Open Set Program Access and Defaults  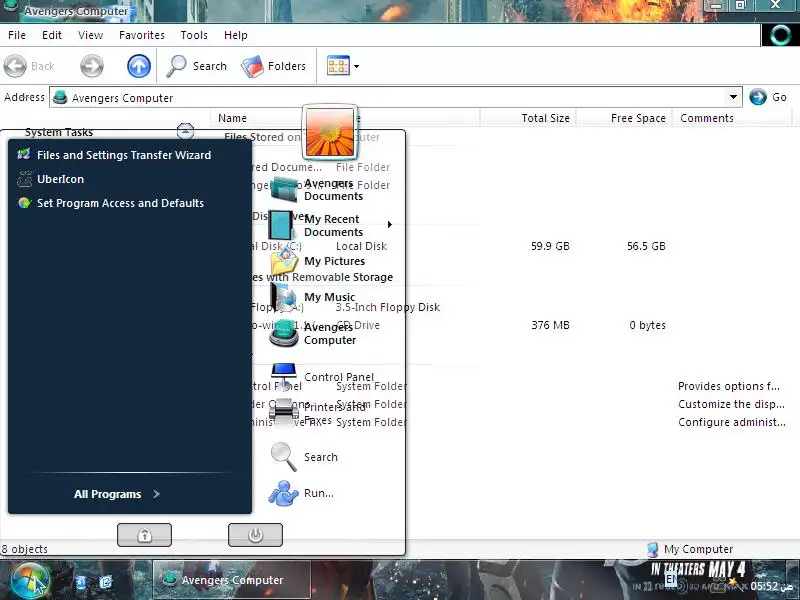(x=120, y=203)
